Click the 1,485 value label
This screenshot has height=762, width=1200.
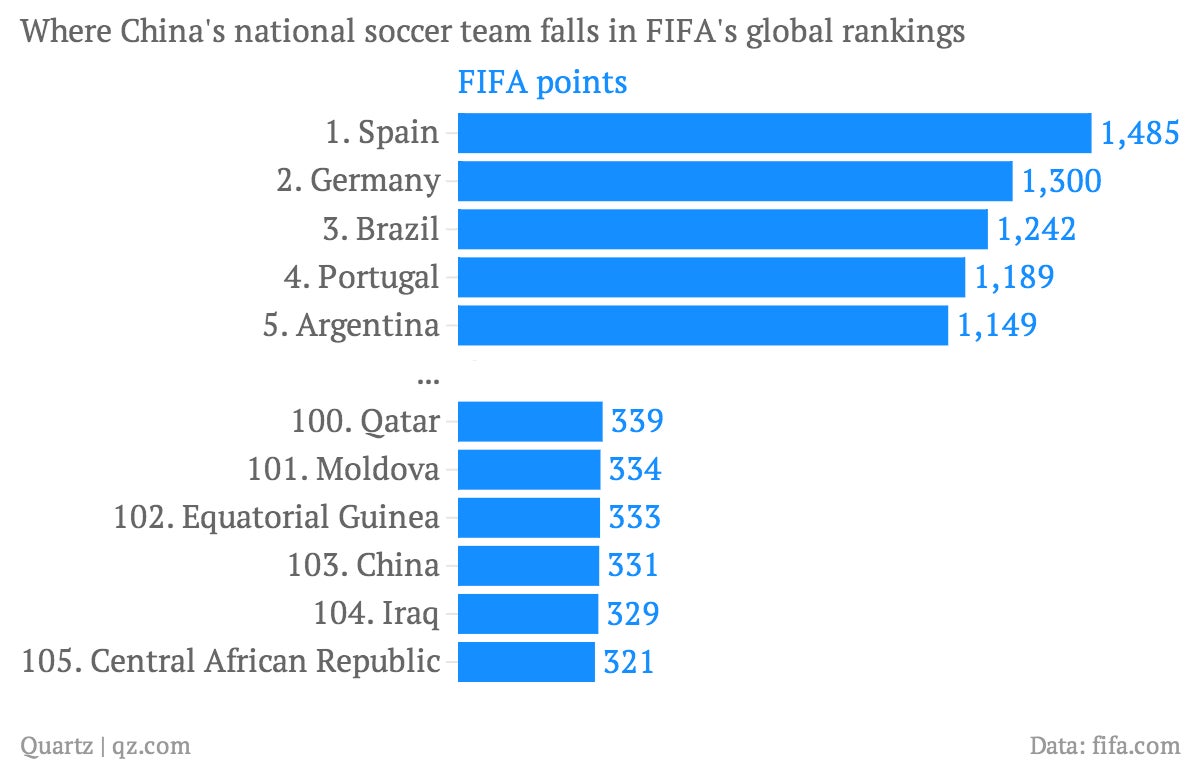click(1141, 133)
